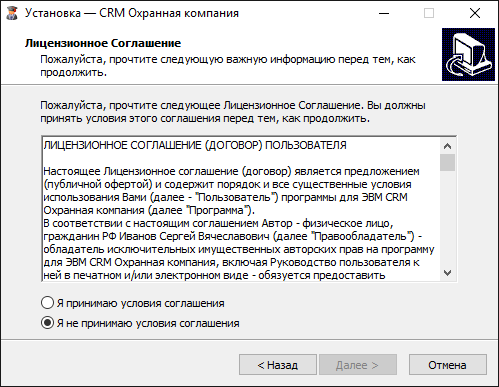Click the license text scroll down arrow

(x=447, y=273)
